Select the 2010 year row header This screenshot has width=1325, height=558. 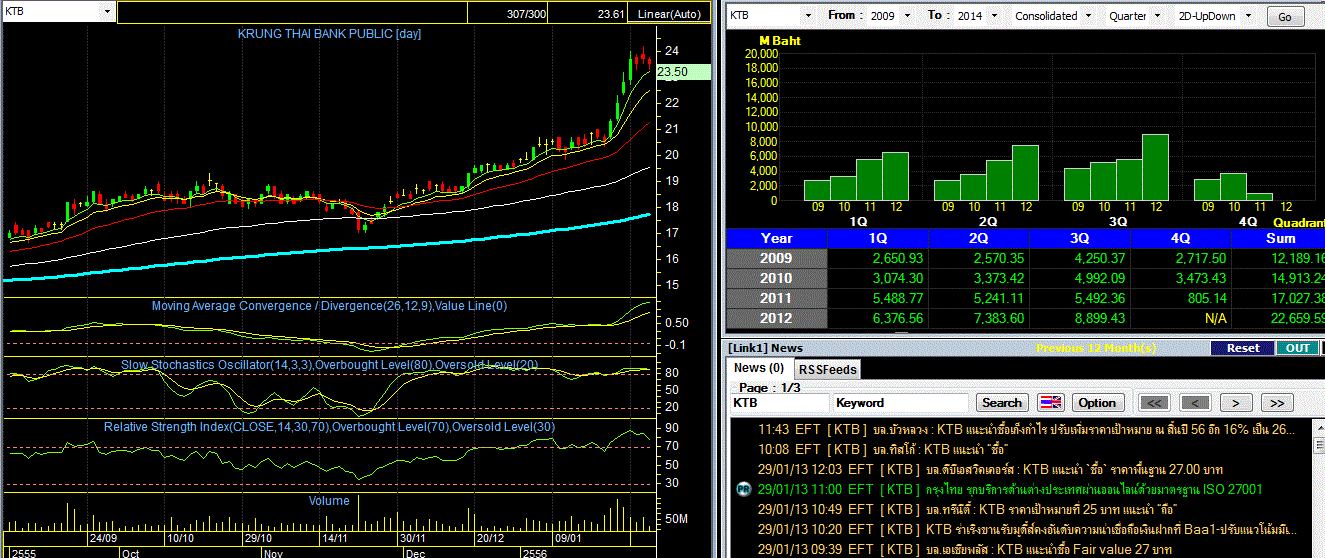click(777, 278)
